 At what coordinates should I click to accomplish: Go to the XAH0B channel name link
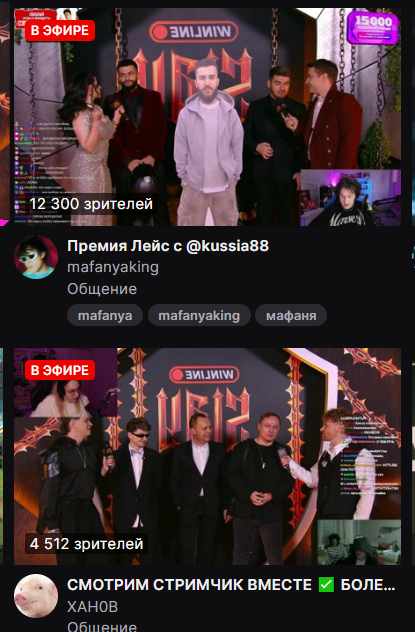click(93, 607)
